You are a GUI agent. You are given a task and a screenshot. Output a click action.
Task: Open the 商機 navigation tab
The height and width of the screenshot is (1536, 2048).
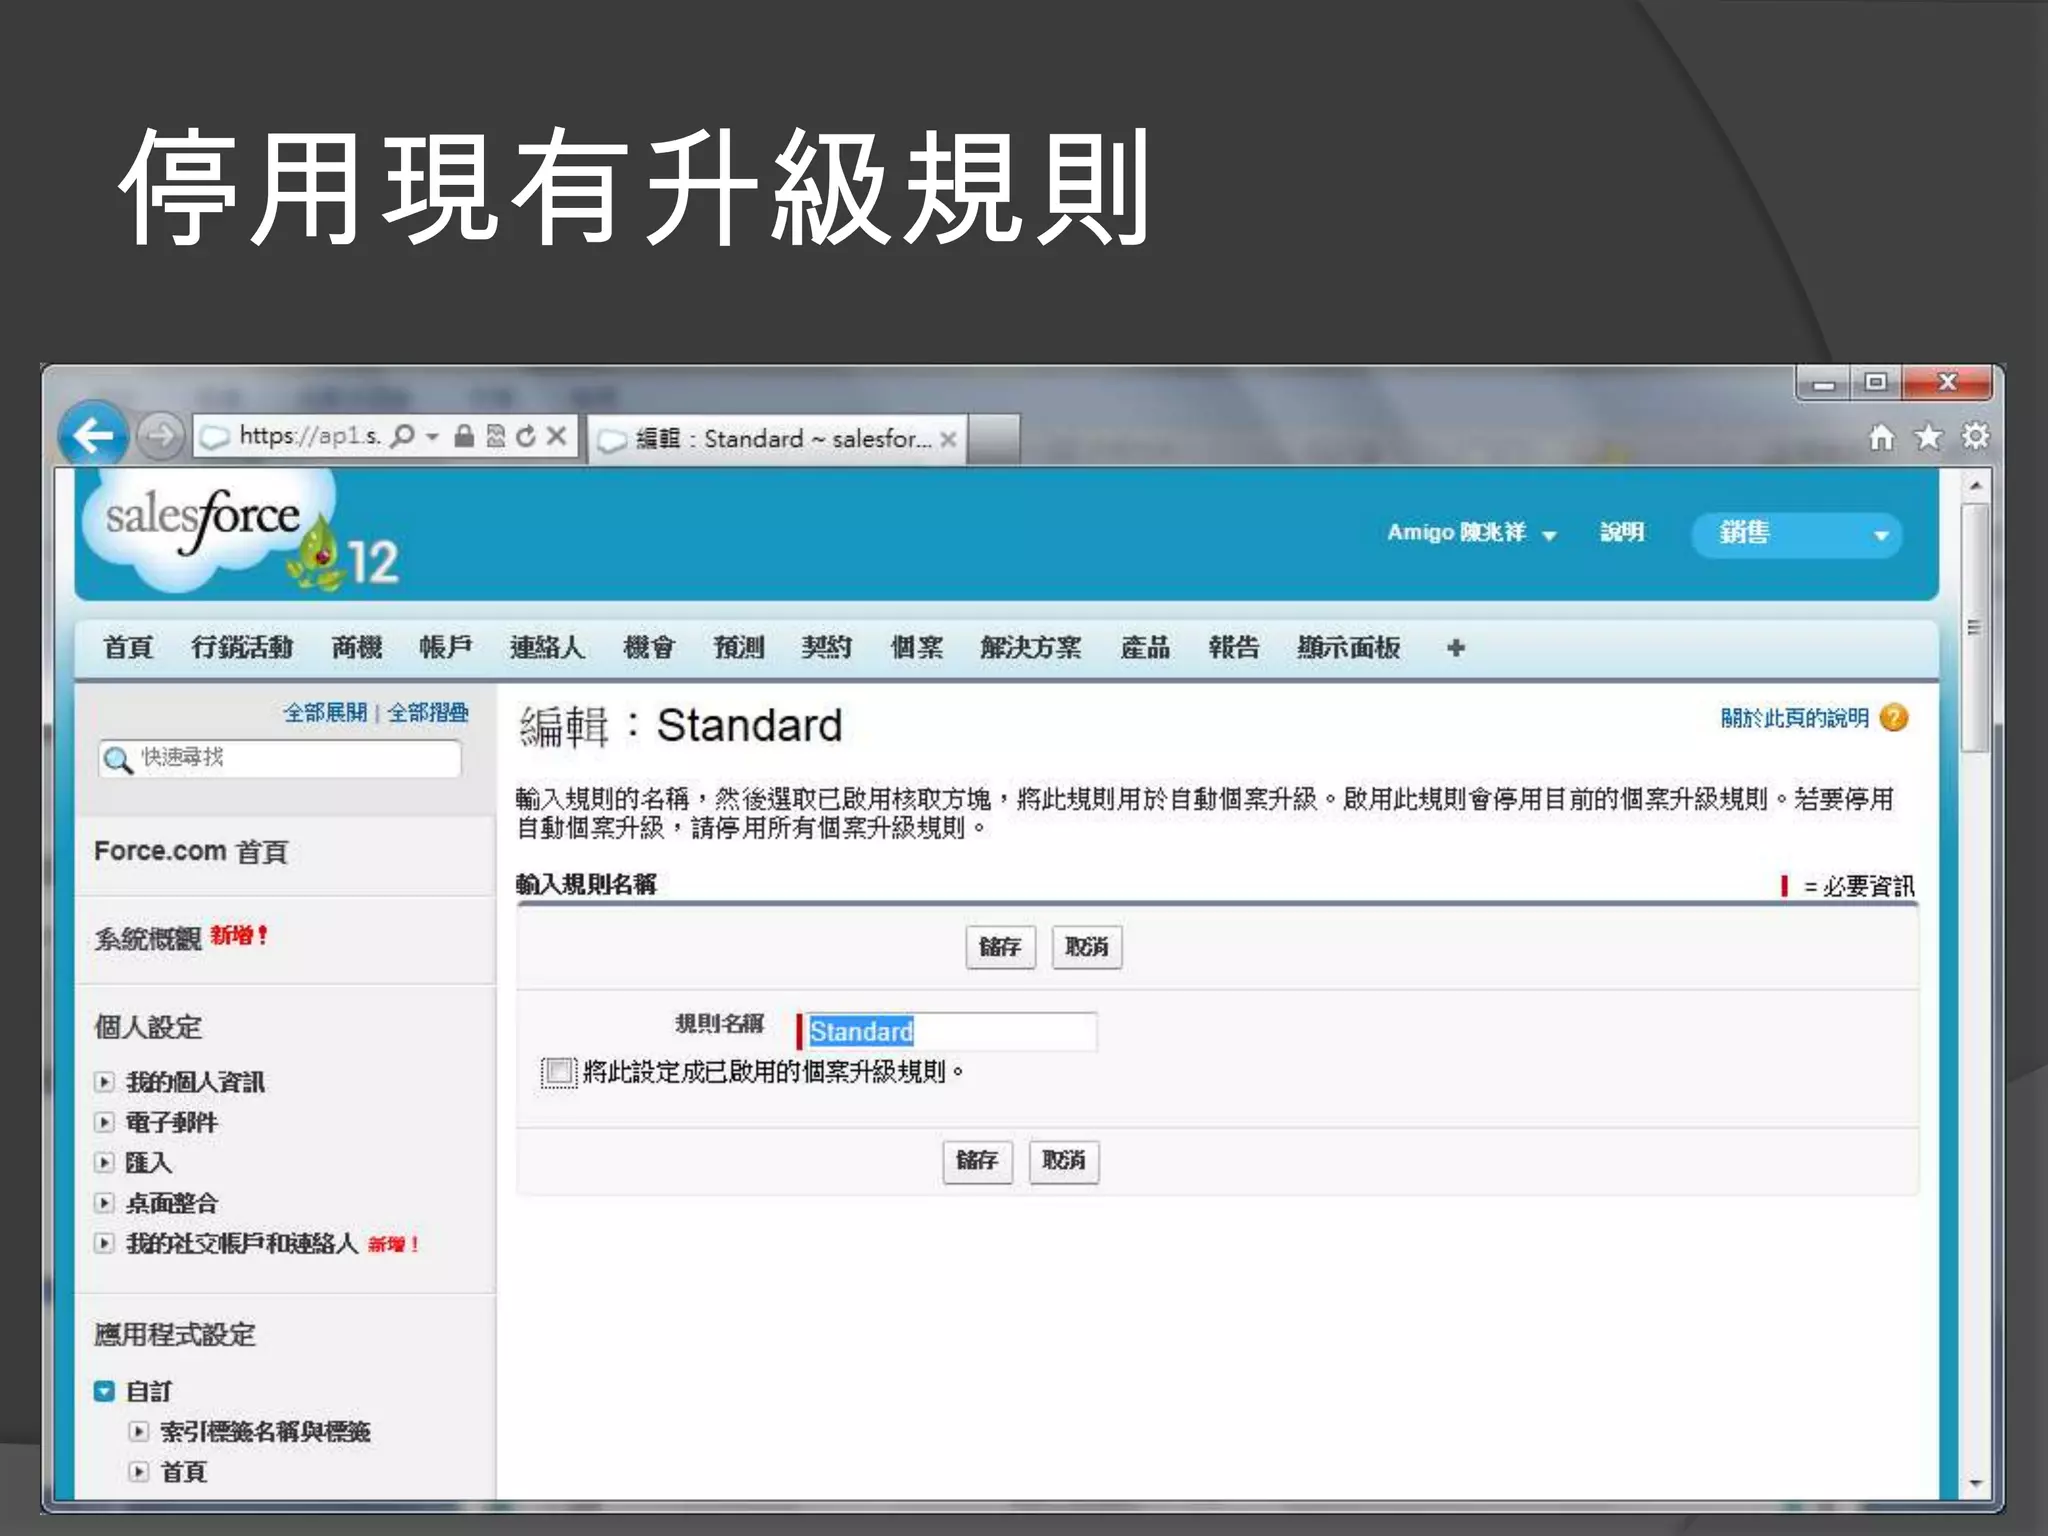(357, 648)
